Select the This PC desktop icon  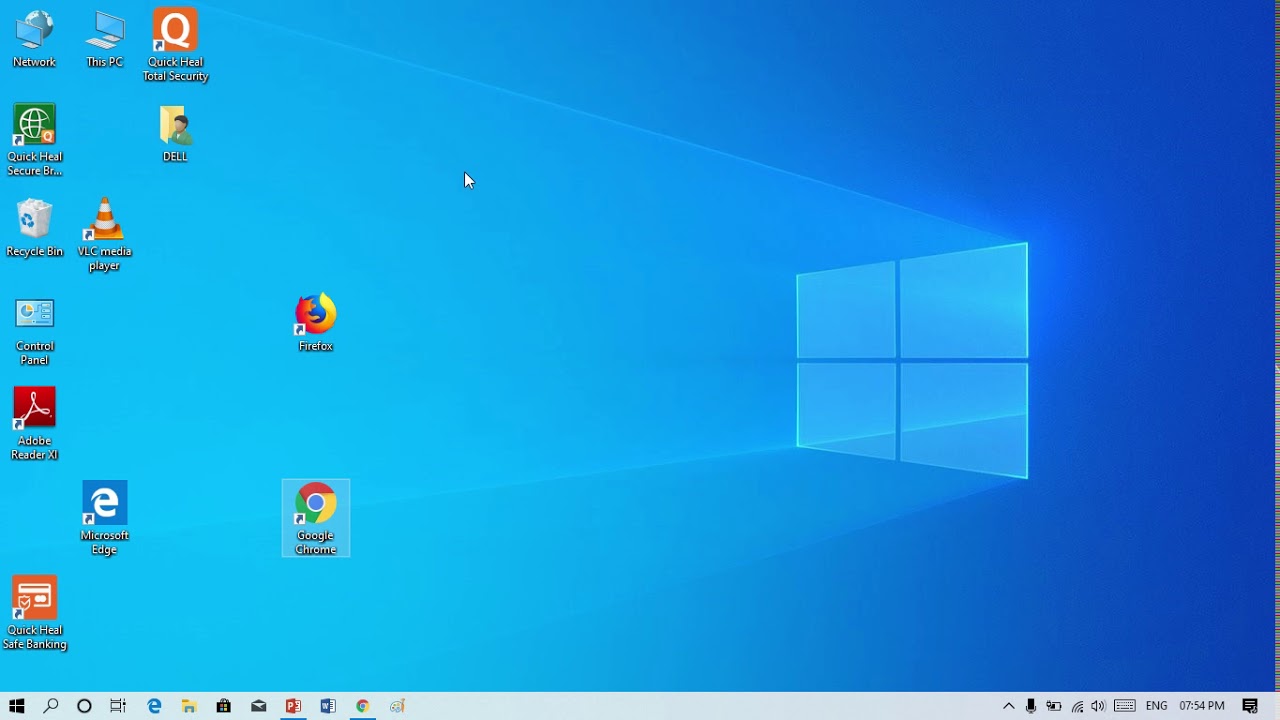(x=104, y=40)
